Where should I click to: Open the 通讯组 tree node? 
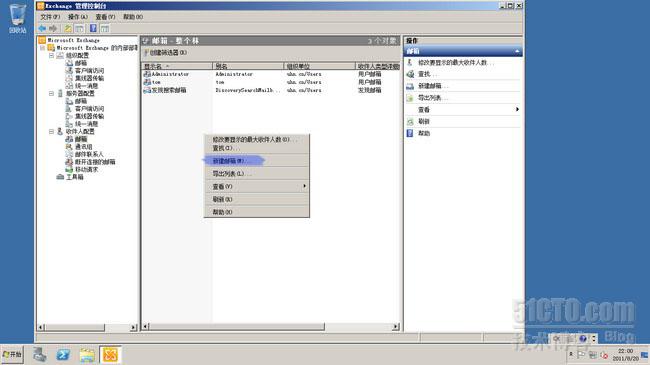pyautogui.click(x=83, y=147)
